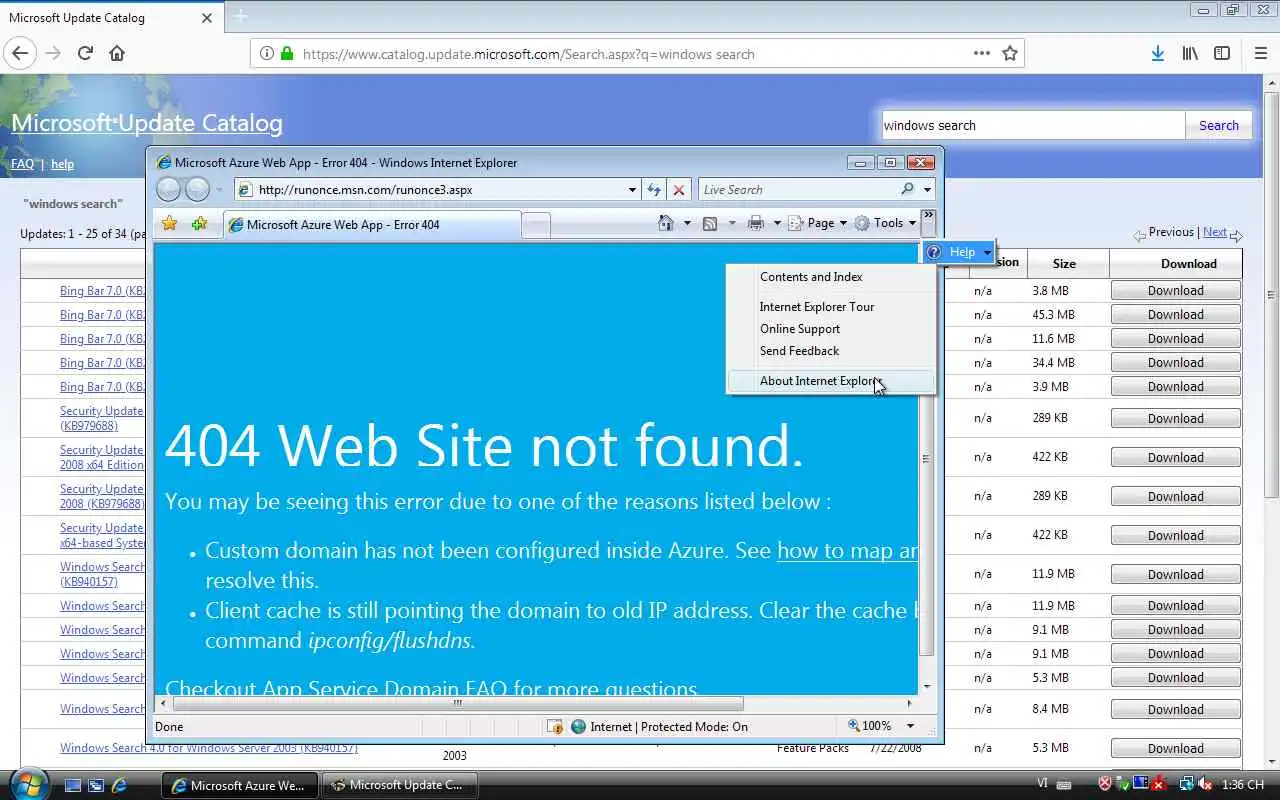Viewport: 1280px width, 800px height.
Task: Open the Live Search options dropdown arrow
Action: (927, 189)
